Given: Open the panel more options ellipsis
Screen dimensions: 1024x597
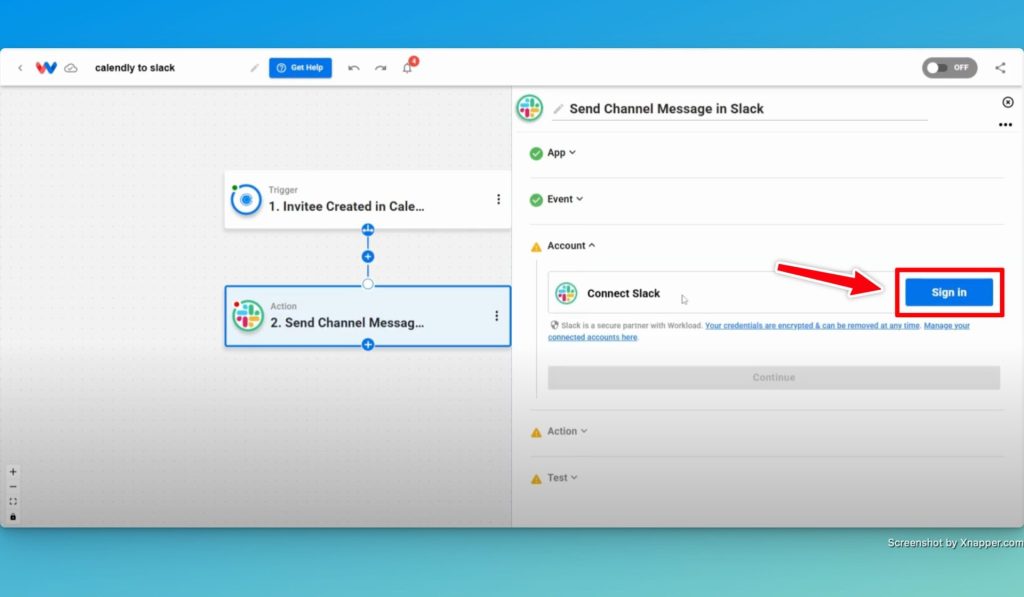Looking at the screenshot, I should (1005, 125).
